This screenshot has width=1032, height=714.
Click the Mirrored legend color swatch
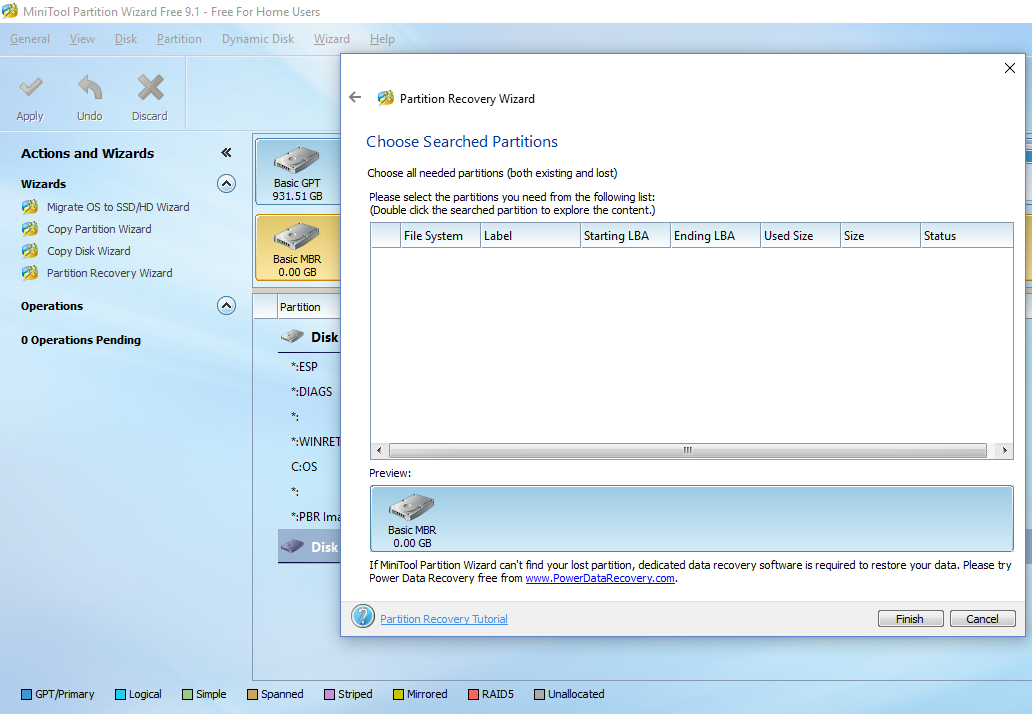coord(398,694)
